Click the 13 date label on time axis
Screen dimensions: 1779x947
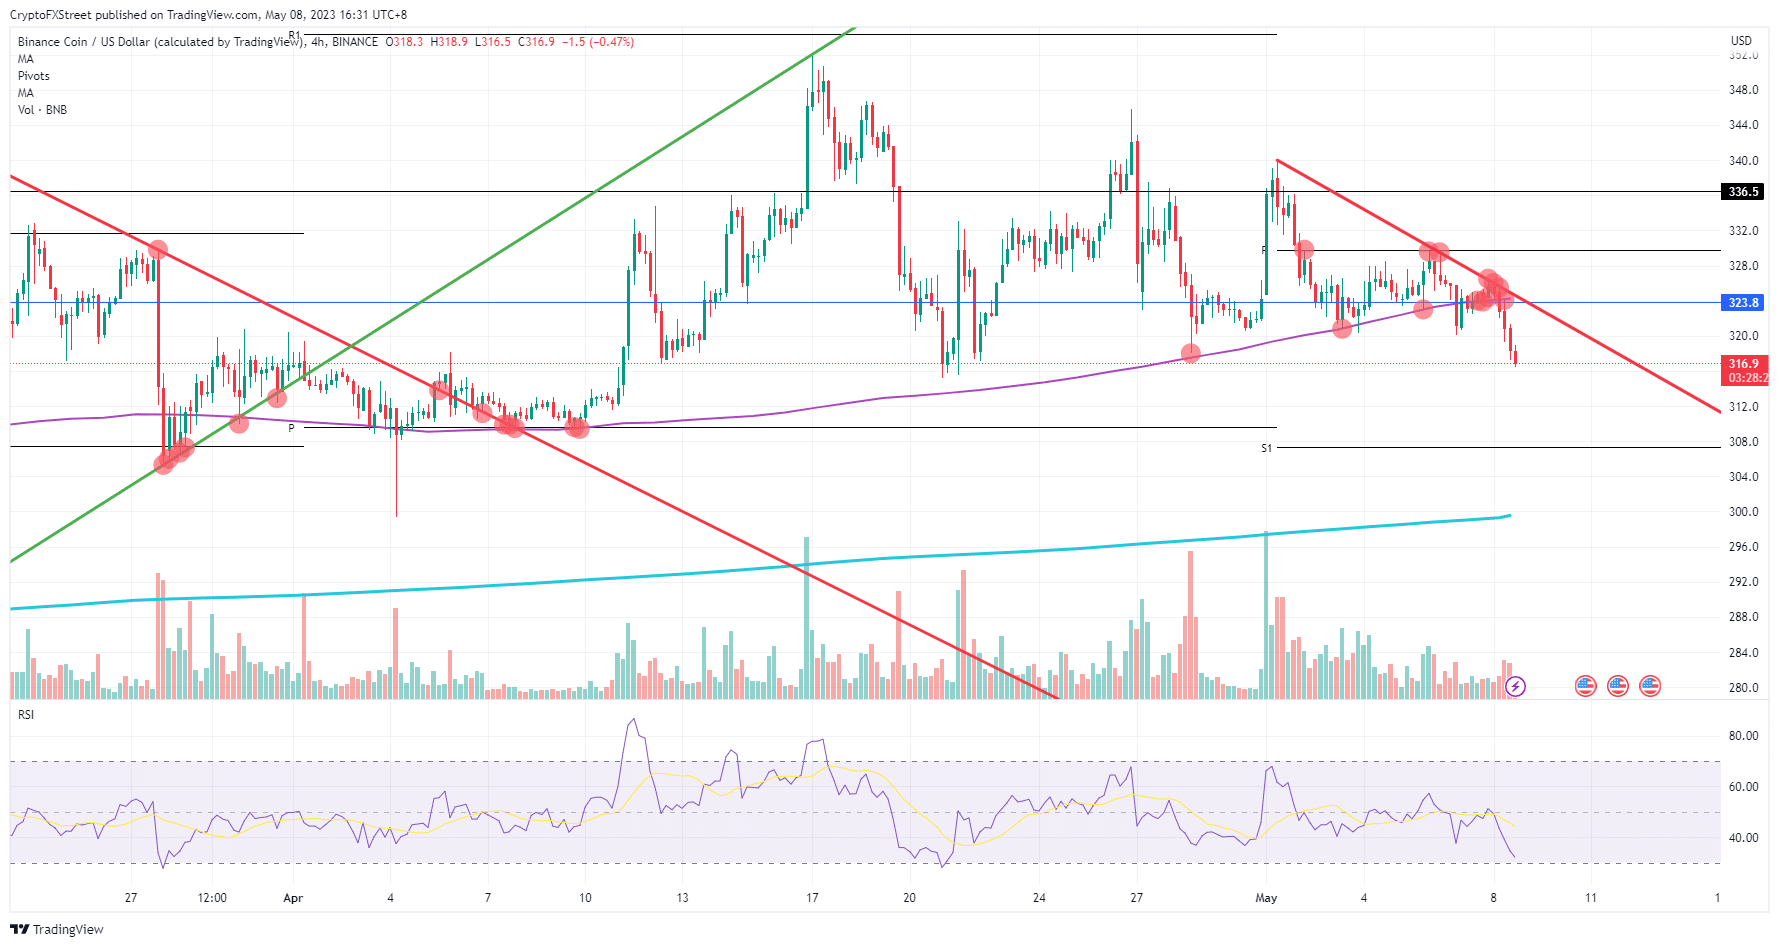pyautogui.click(x=682, y=898)
